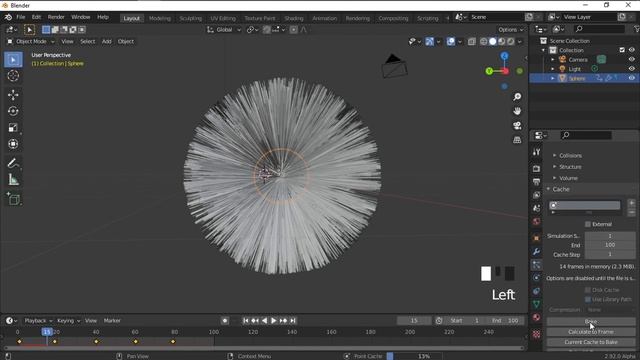This screenshot has width=640, height=360.
Task: Open the File menu
Action: pyautogui.click(x=20, y=17)
